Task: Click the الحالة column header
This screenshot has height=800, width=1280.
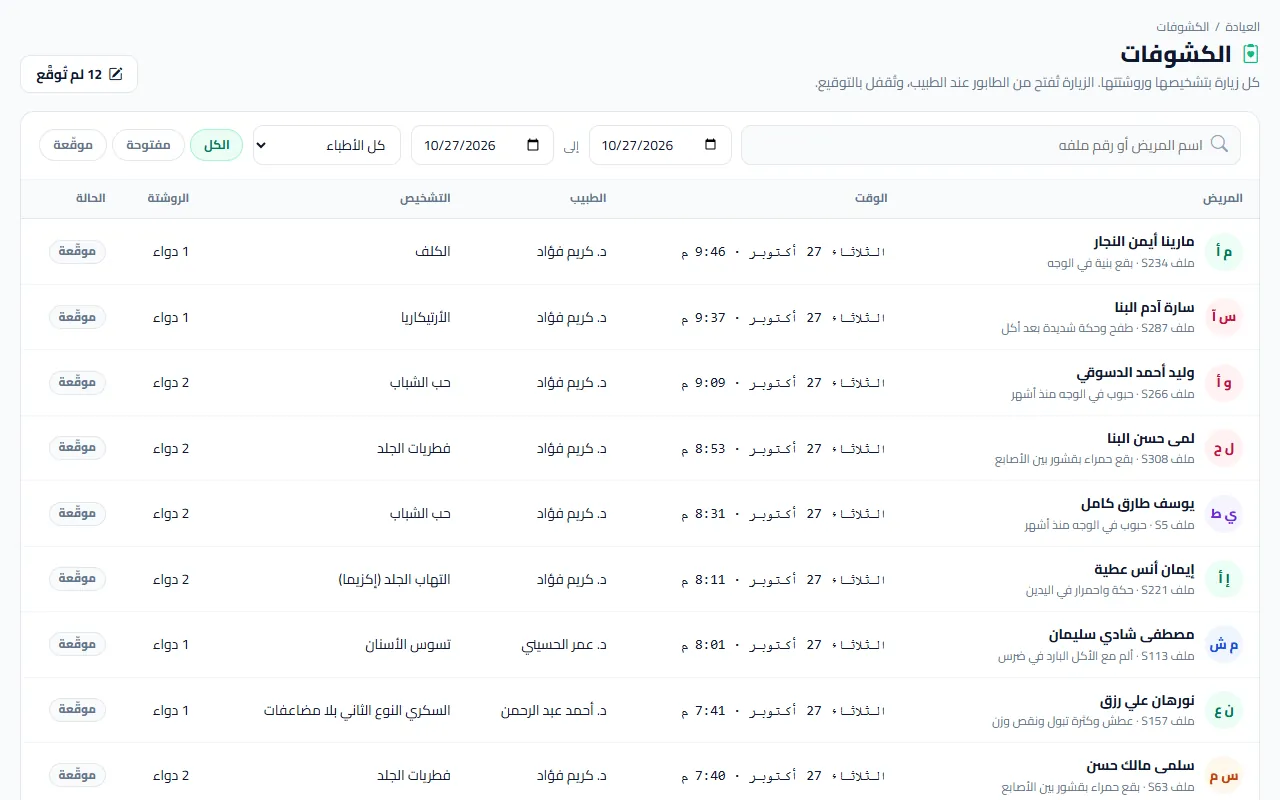Action: pos(91,198)
